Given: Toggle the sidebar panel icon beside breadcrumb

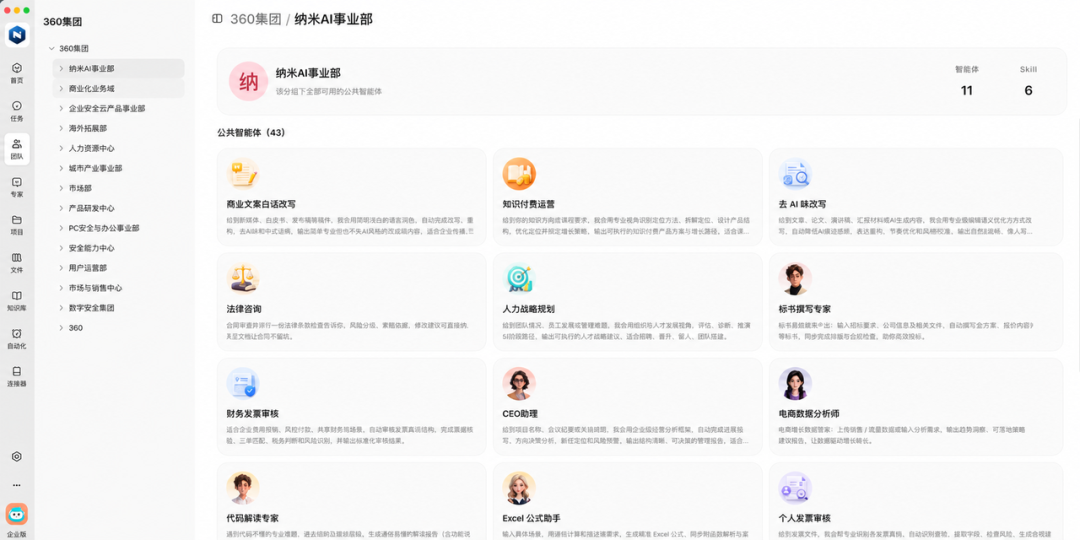Looking at the screenshot, I should [217, 19].
